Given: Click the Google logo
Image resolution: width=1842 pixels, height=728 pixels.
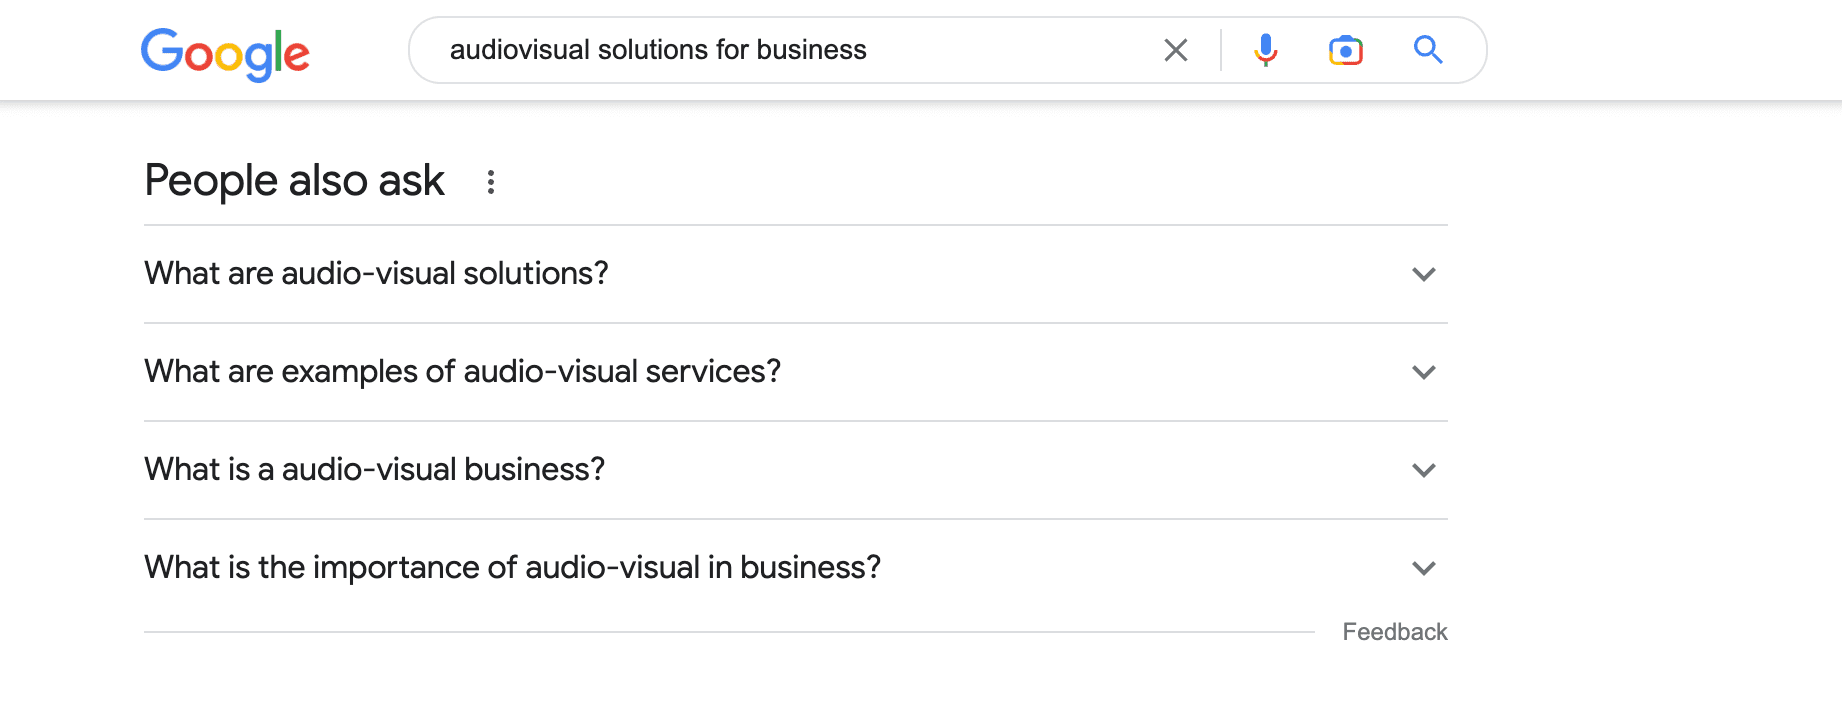Looking at the screenshot, I should (225, 52).
